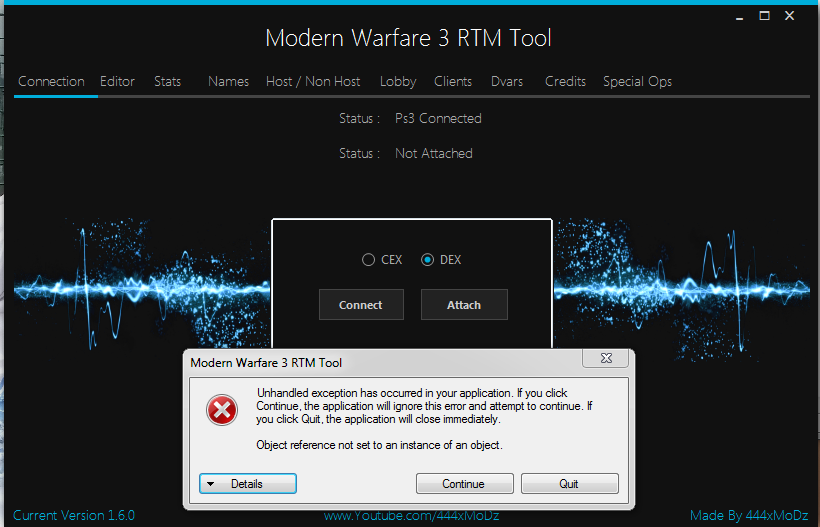
Task: Close the error dialog with X
Action: click(x=606, y=358)
